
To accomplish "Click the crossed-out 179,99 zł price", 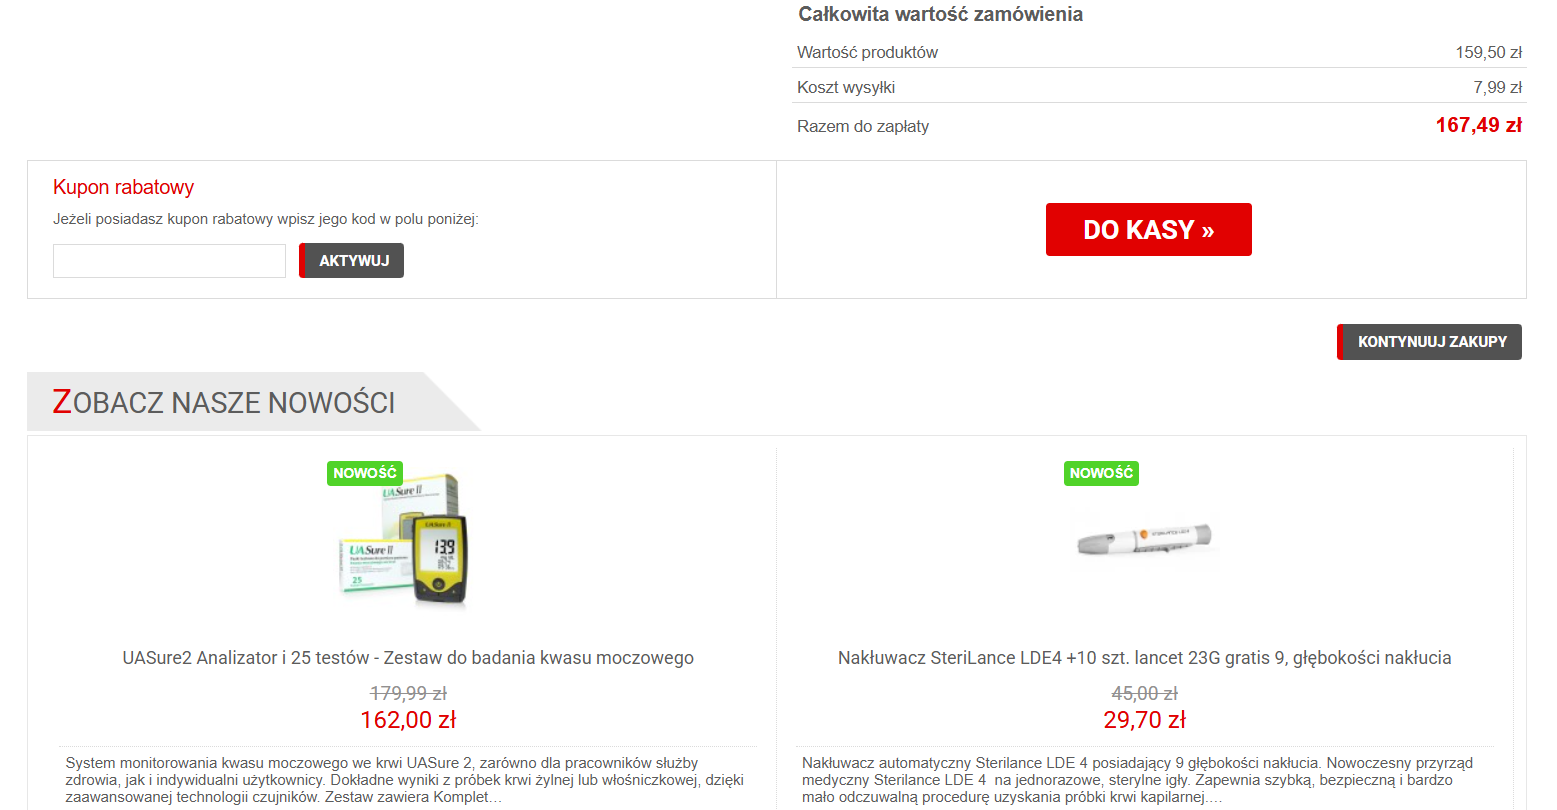I will coord(405,691).
